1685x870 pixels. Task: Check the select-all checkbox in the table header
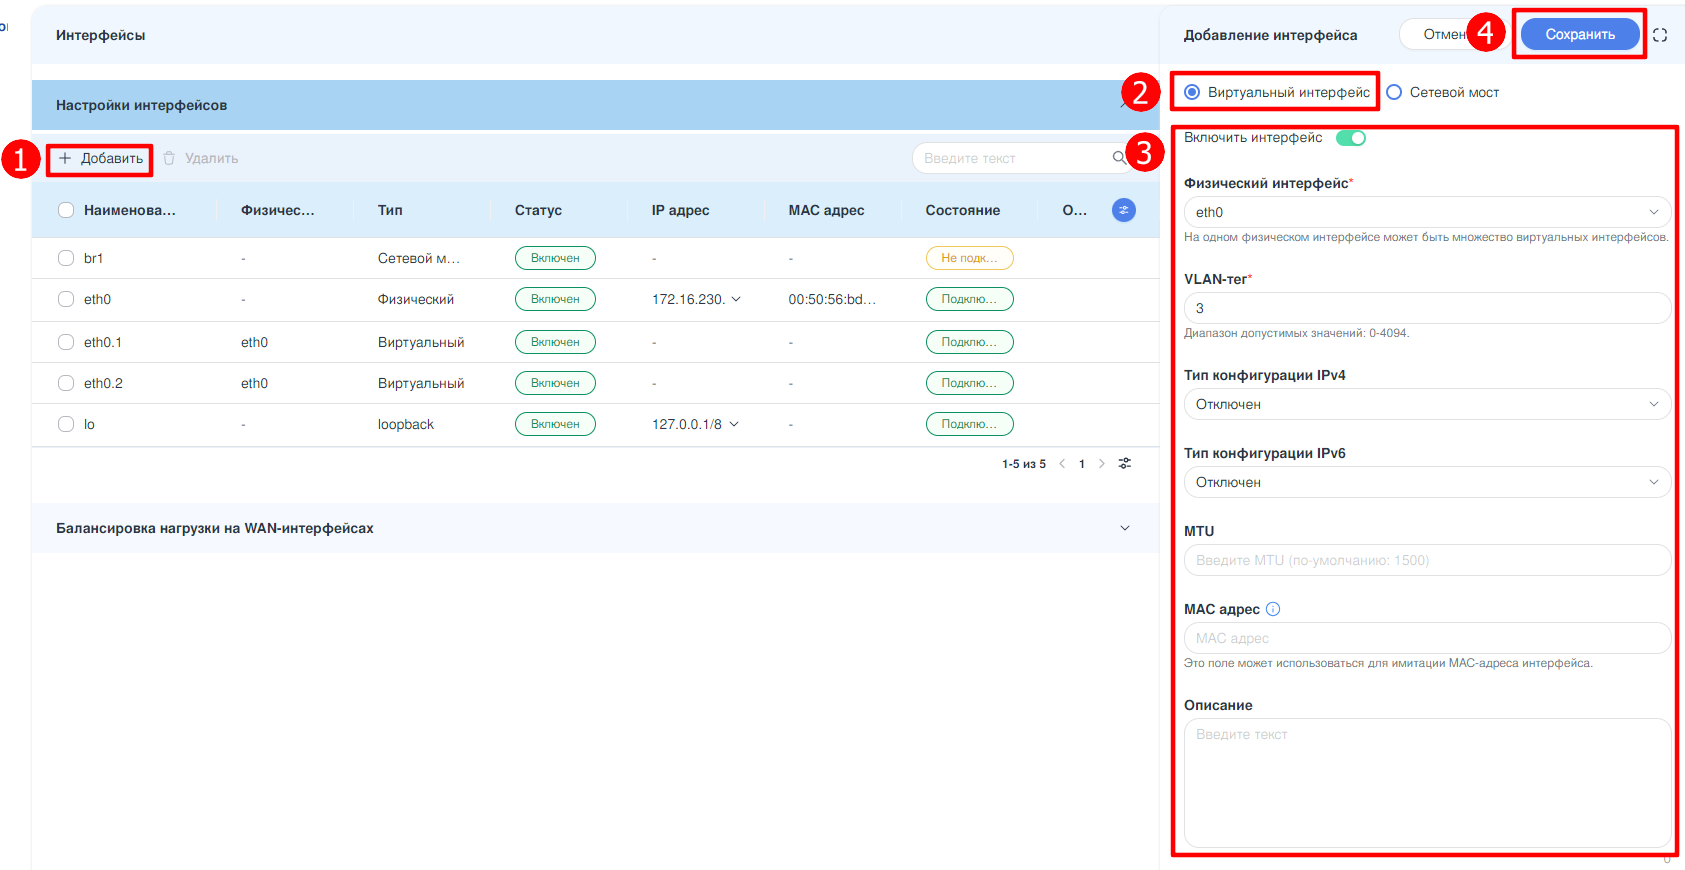[66, 210]
